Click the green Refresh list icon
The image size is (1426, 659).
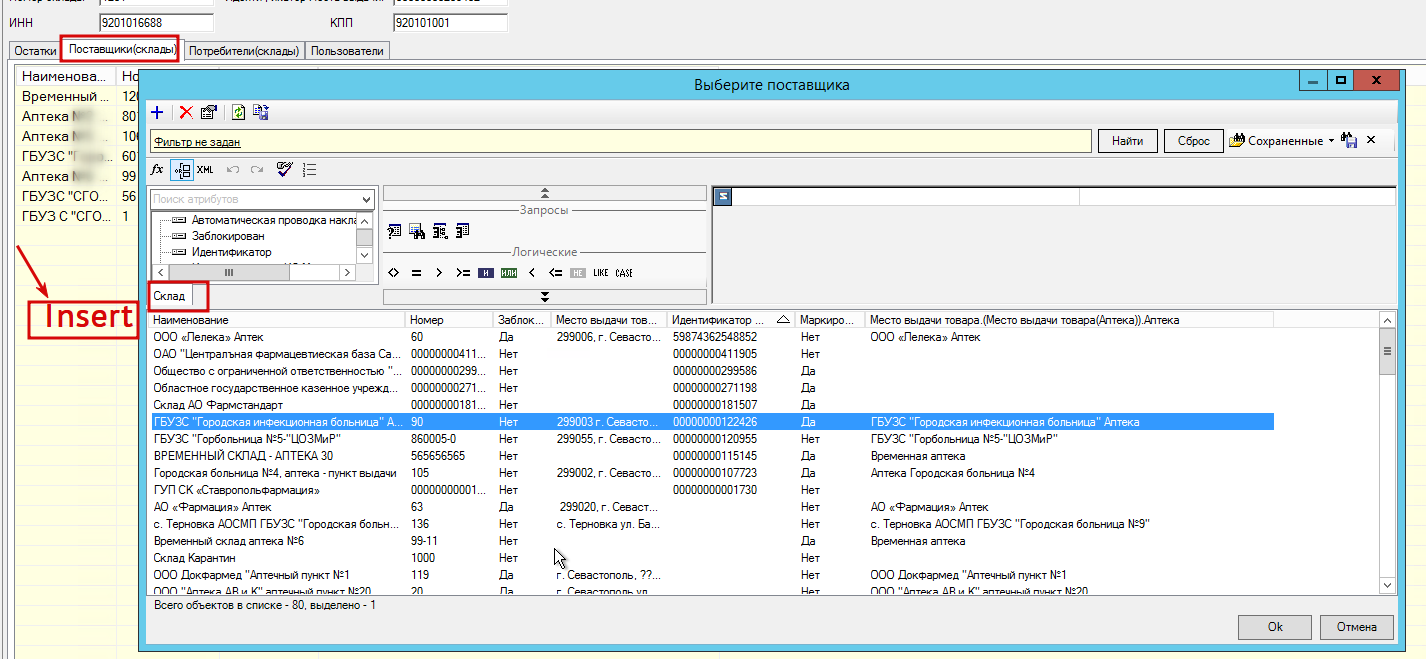click(239, 113)
